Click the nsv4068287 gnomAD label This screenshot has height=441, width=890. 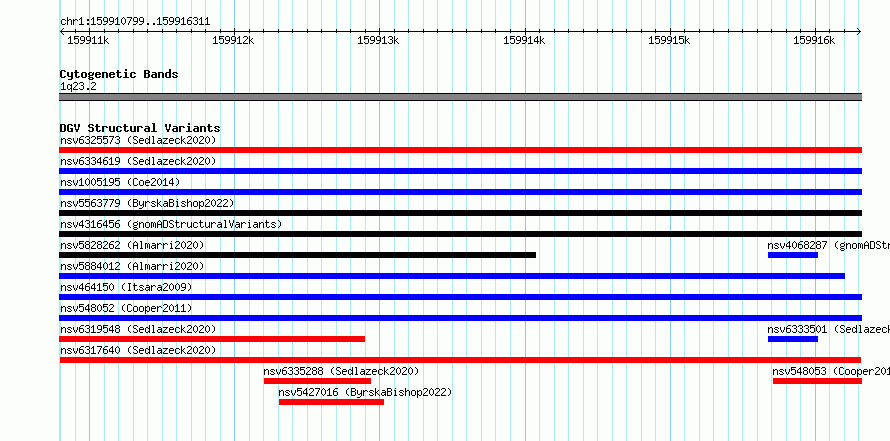pos(829,245)
